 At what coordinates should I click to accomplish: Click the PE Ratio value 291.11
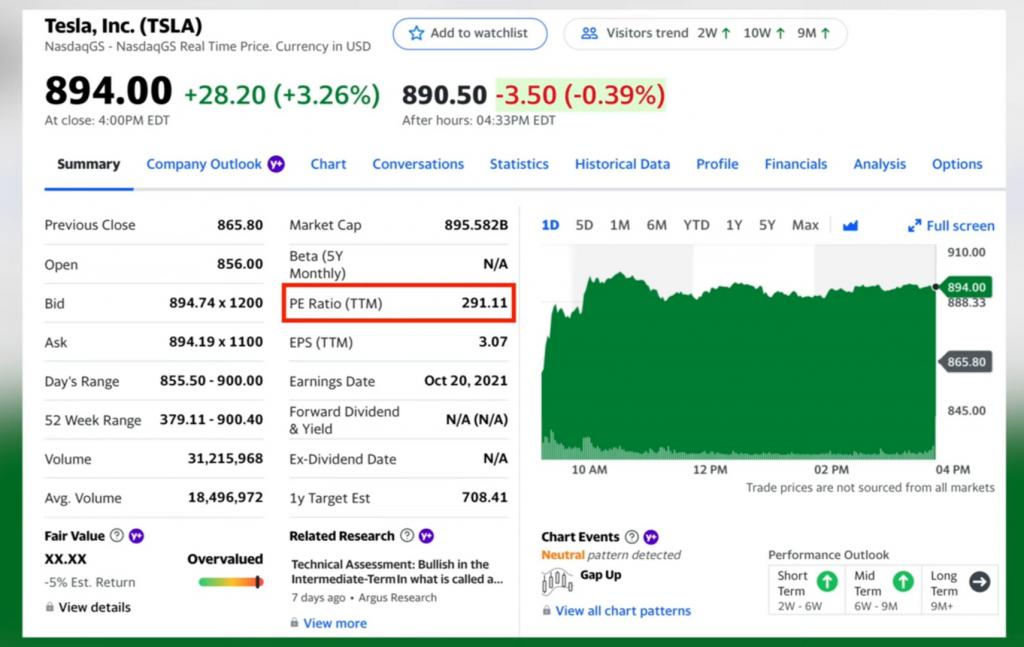click(x=484, y=303)
